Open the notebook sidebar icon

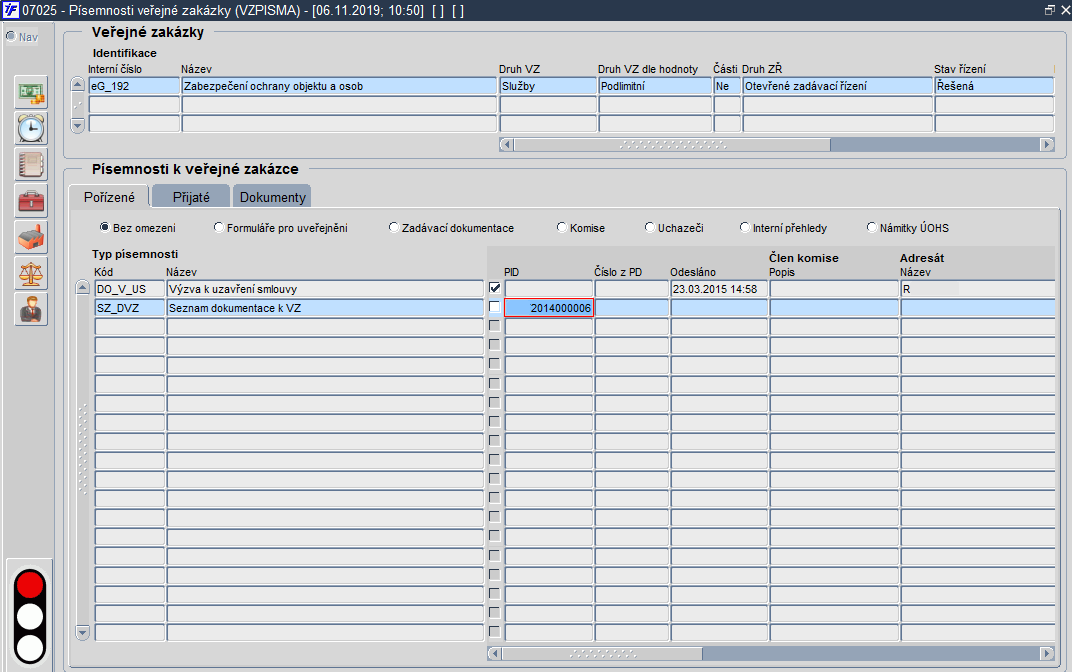coord(31,165)
